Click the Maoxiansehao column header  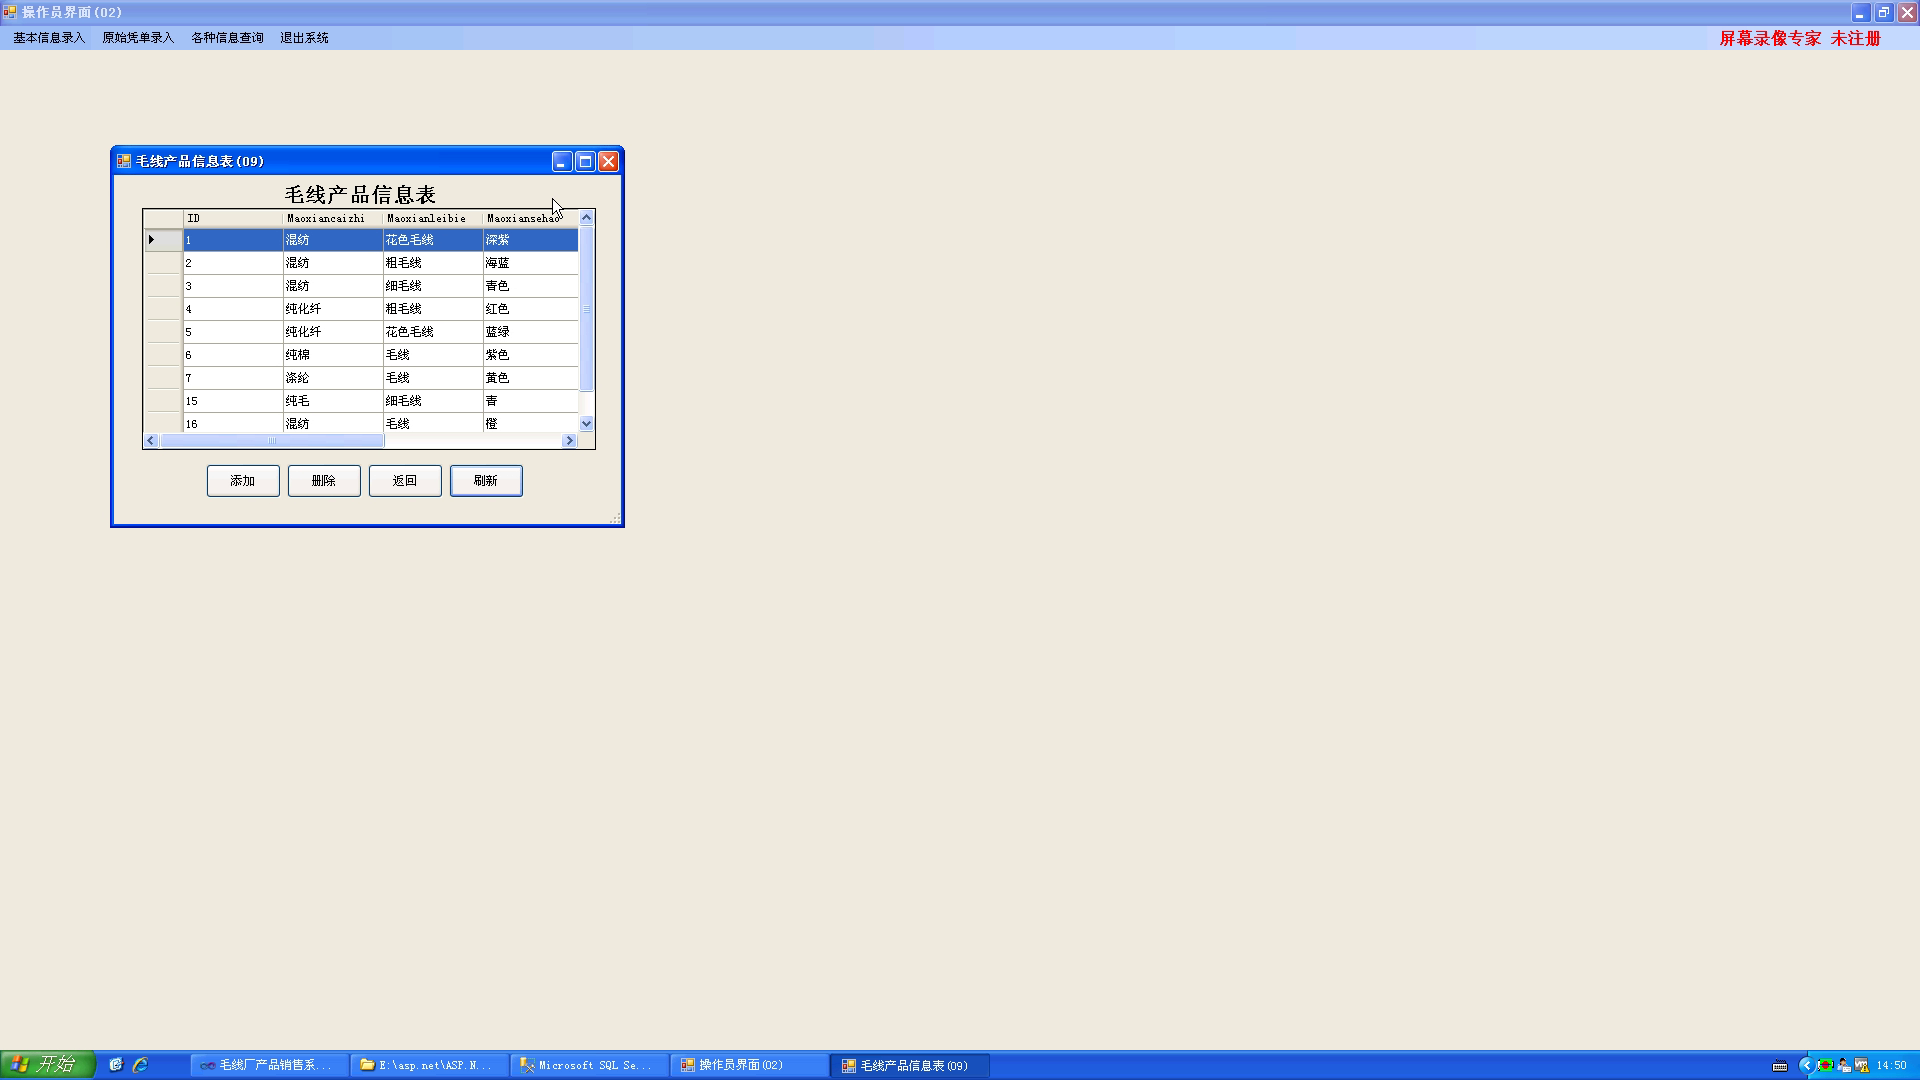tap(531, 218)
